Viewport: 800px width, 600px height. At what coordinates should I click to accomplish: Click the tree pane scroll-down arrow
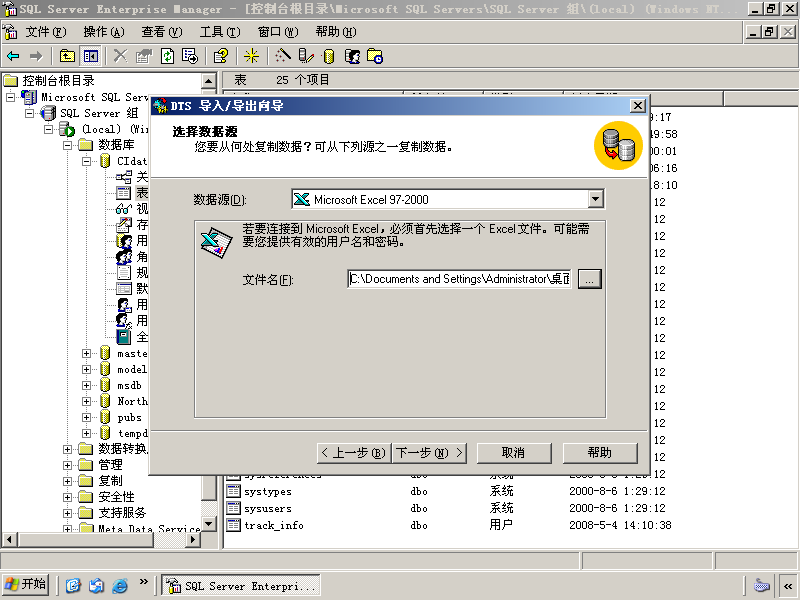click(208, 523)
